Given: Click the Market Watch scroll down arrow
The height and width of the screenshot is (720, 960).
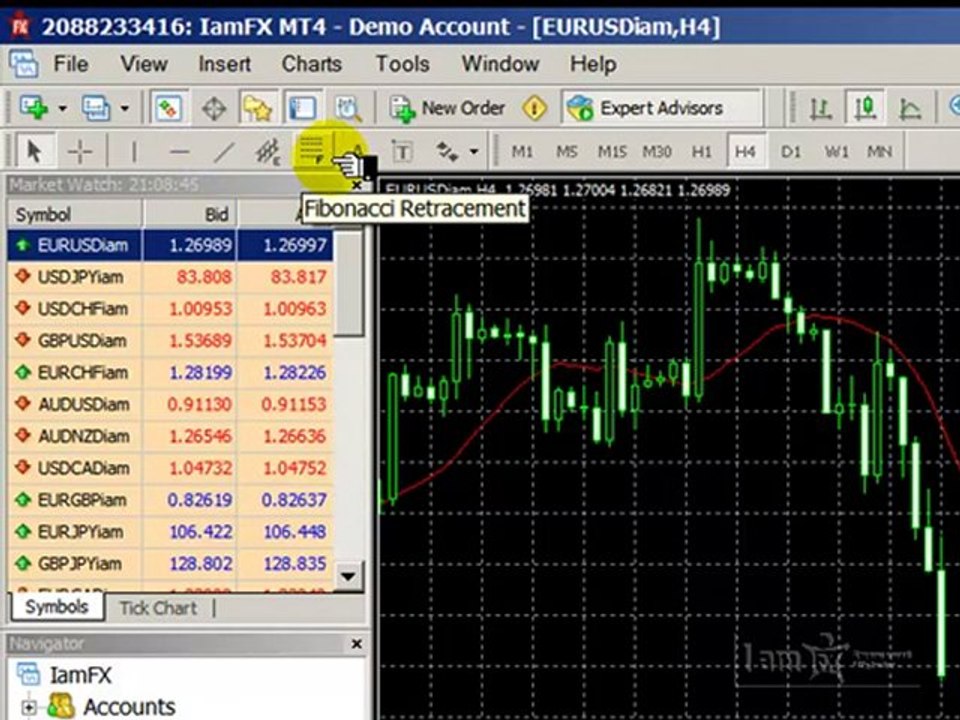Looking at the screenshot, I should click(x=349, y=576).
